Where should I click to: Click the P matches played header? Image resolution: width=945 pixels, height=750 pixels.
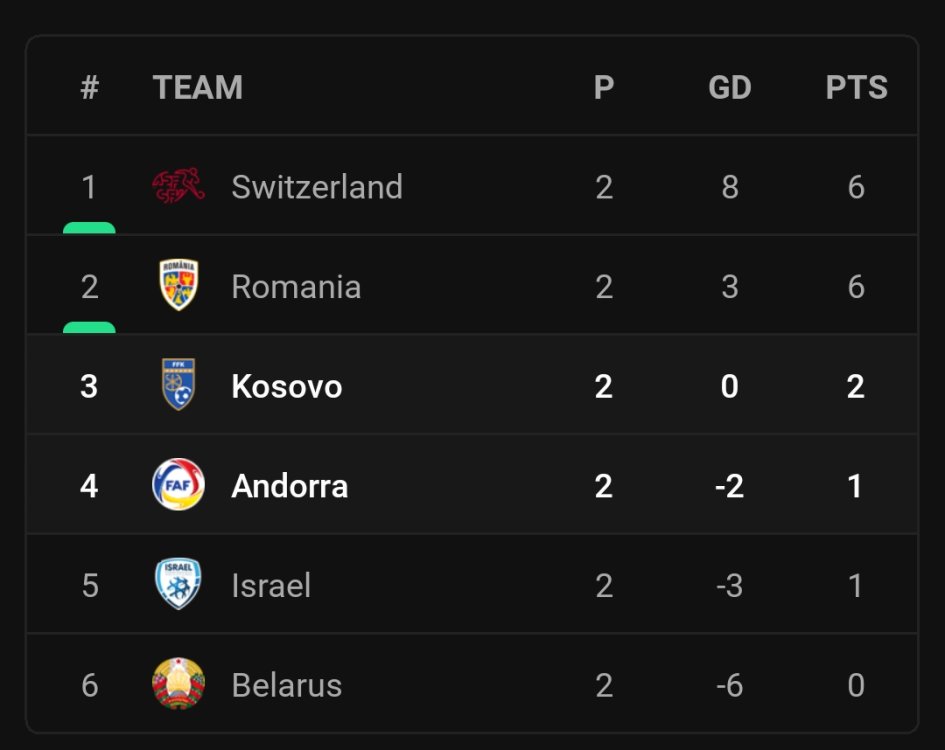[x=603, y=88]
